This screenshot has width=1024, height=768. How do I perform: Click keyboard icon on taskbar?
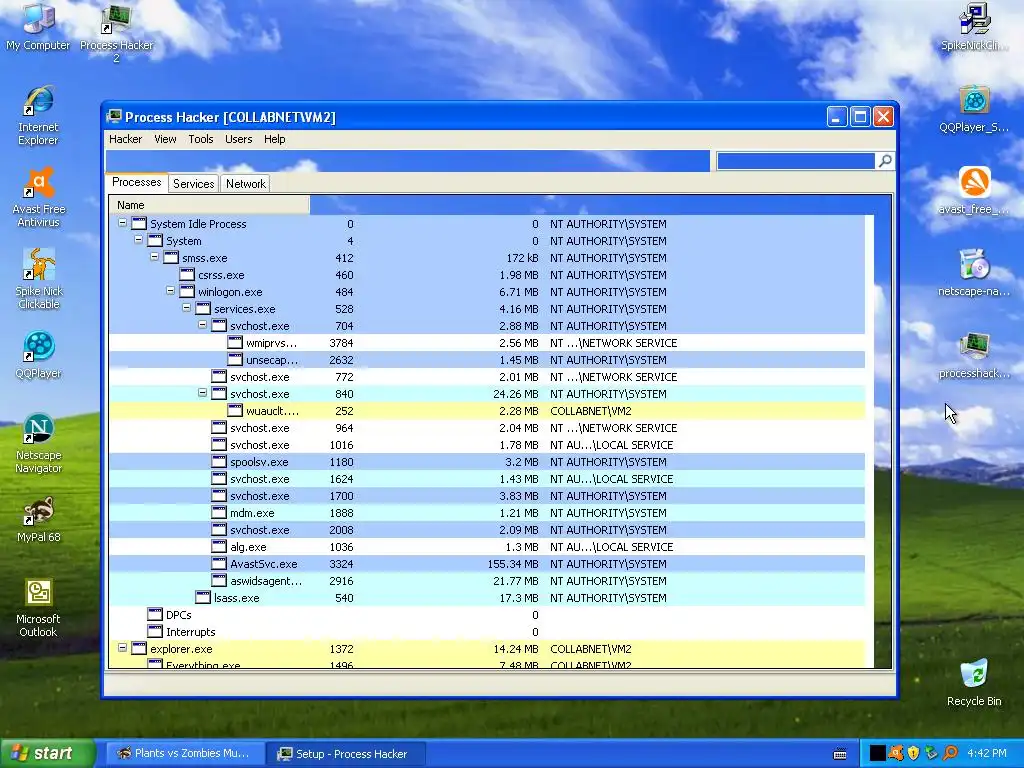pos(840,754)
